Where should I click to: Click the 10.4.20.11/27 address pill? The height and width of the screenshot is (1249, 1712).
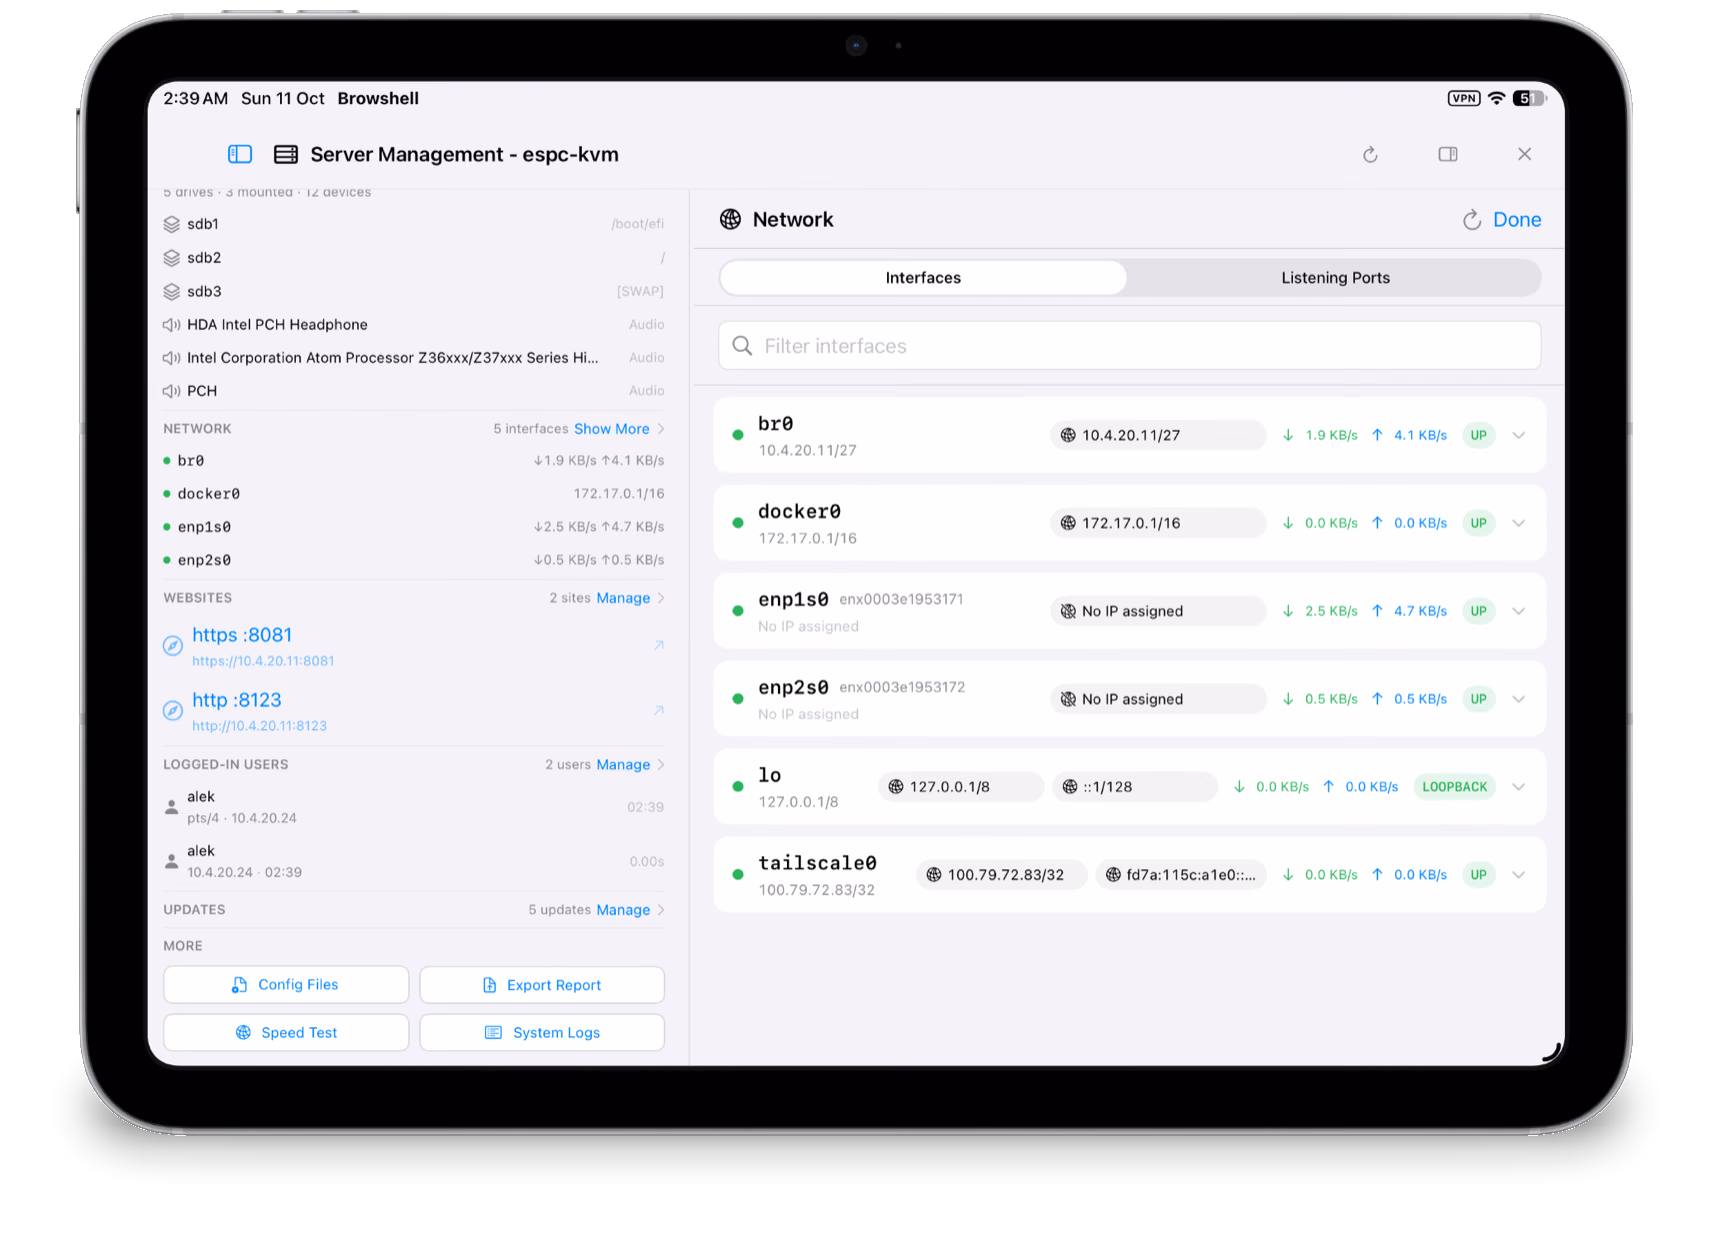coord(1158,435)
